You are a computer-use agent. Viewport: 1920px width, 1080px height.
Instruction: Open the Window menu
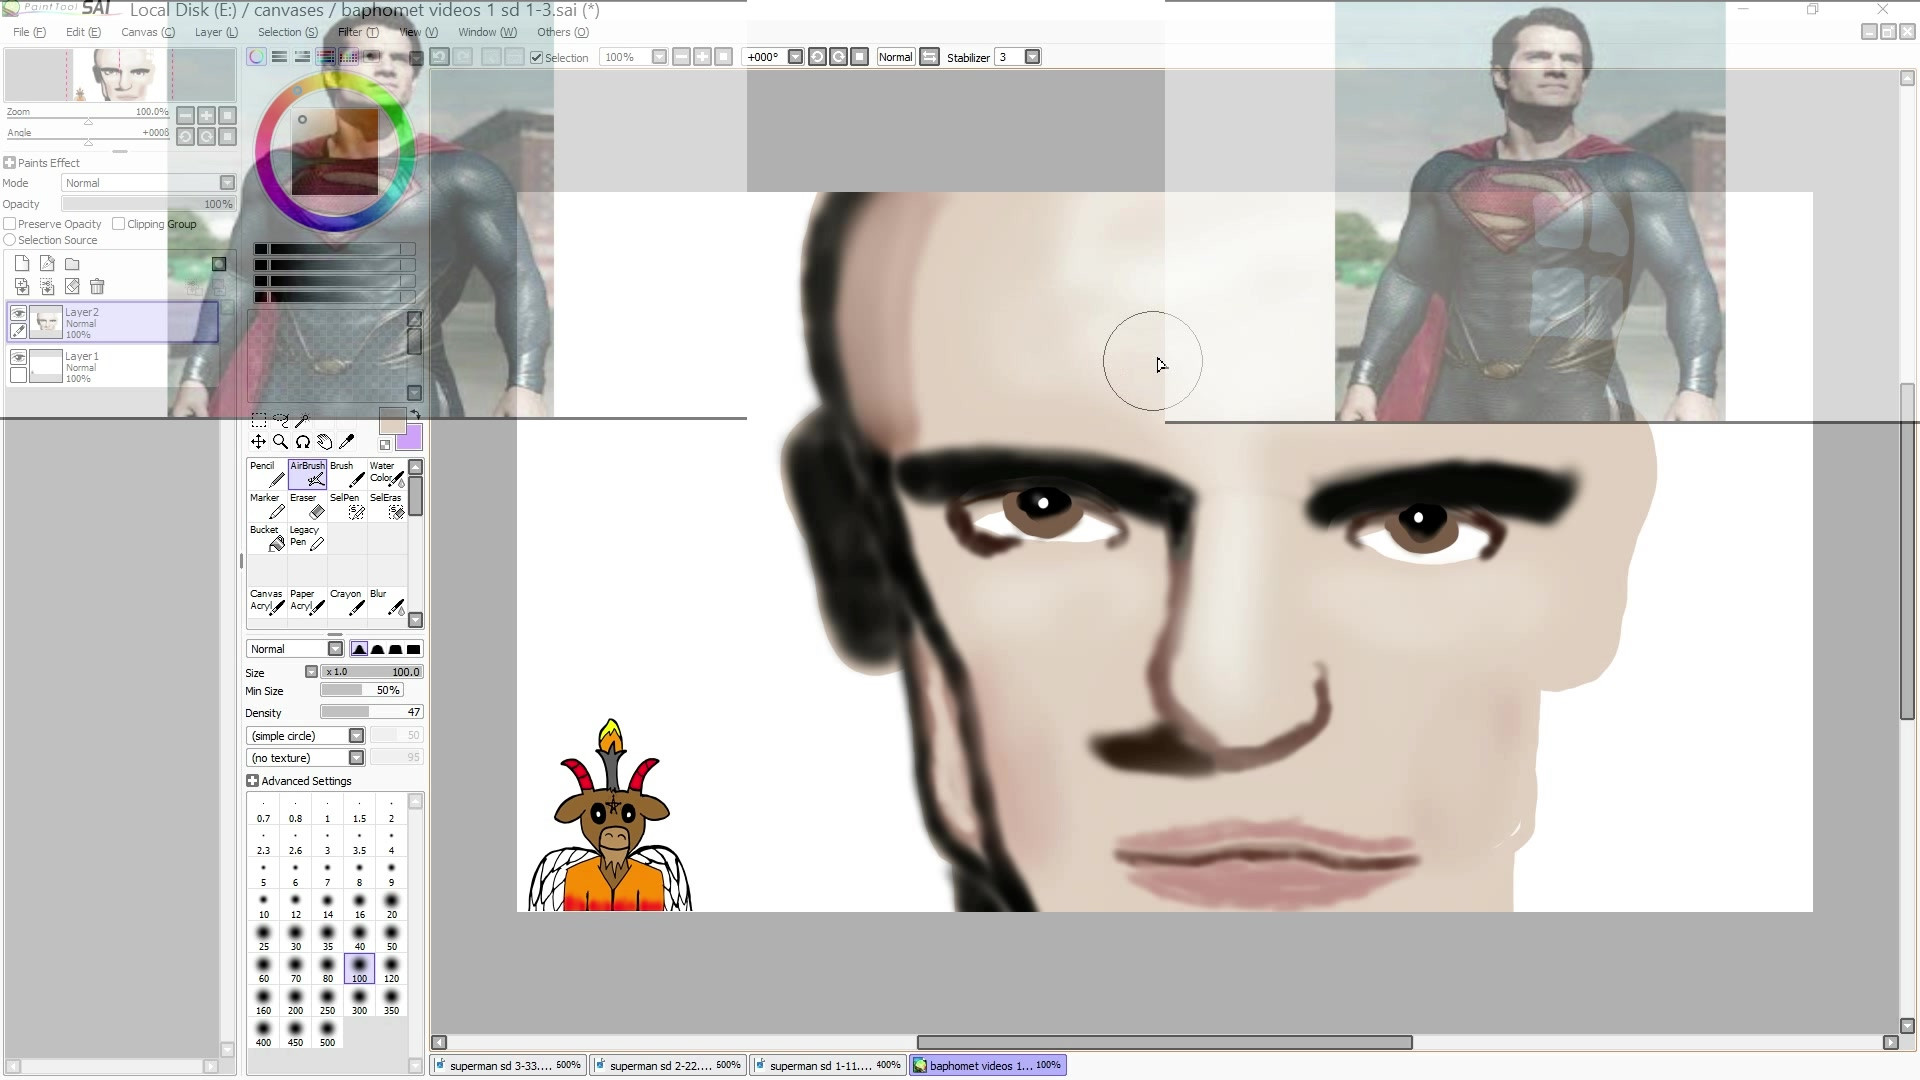(x=487, y=32)
